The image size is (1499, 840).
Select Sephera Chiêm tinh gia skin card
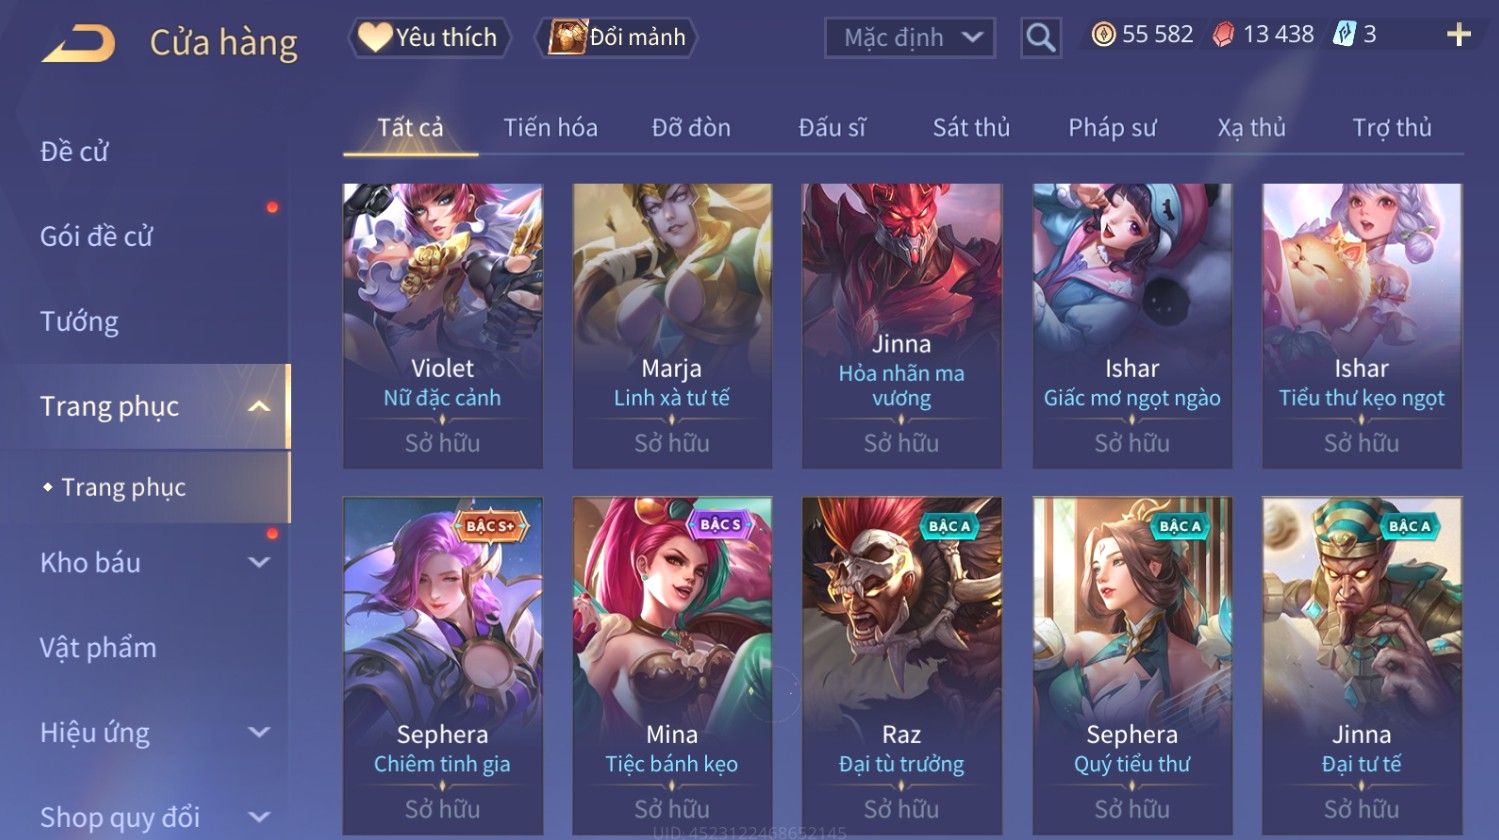443,667
